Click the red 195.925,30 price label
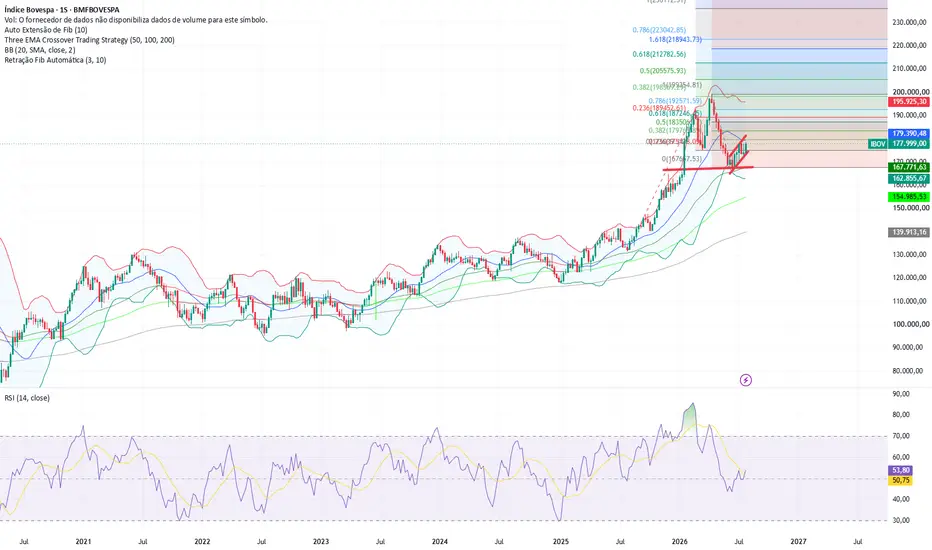The image size is (932, 550). (908, 102)
